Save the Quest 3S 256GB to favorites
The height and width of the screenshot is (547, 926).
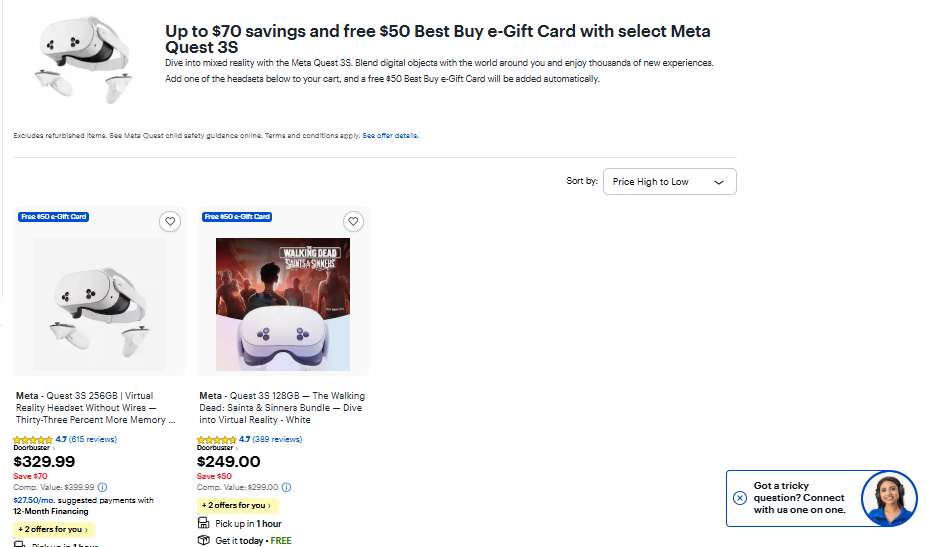tap(170, 222)
